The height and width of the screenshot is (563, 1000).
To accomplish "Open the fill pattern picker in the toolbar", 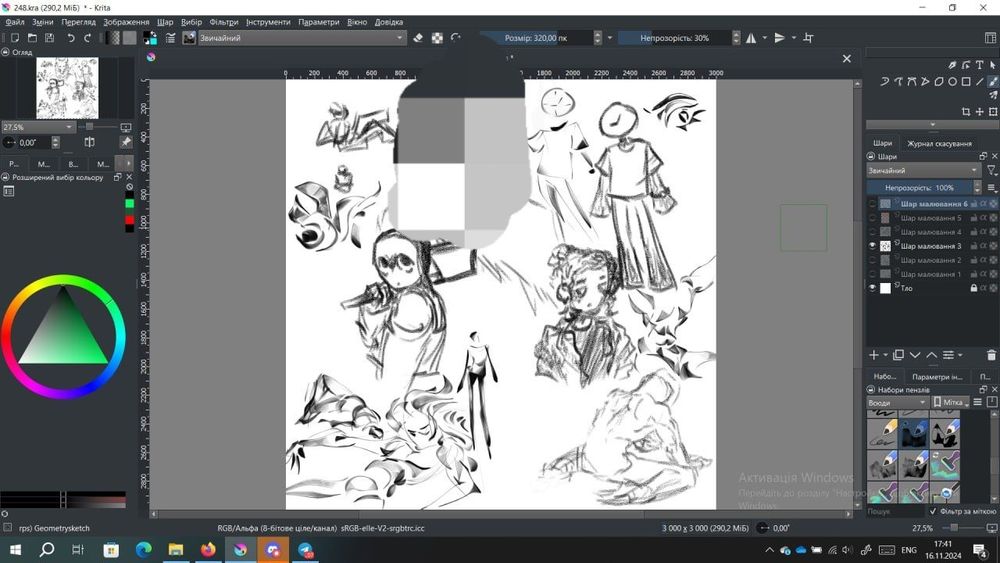I will coord(129,38).
